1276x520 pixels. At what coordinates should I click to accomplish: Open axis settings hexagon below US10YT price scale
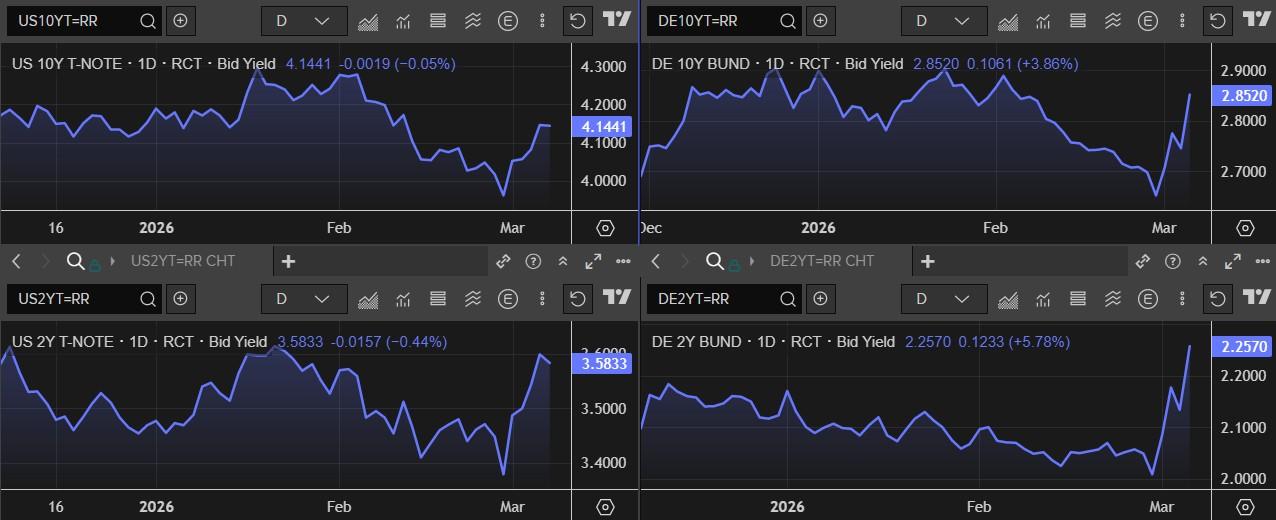click(x=605, y=228)
